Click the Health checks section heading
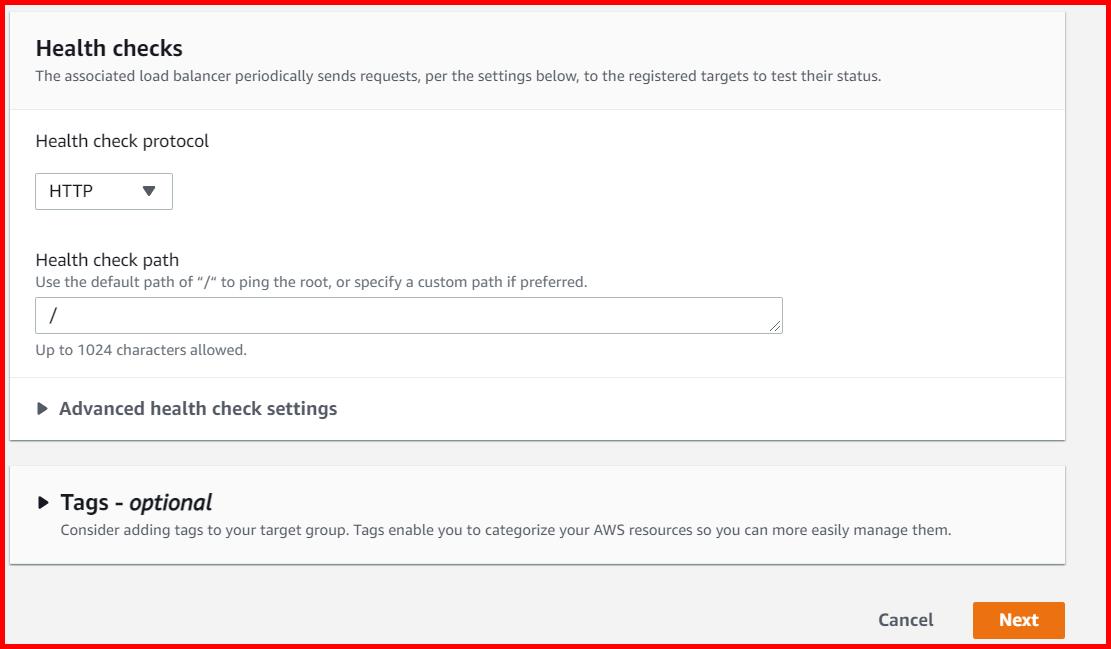The height and width of the screenshot is (649, 1111). 110,47
